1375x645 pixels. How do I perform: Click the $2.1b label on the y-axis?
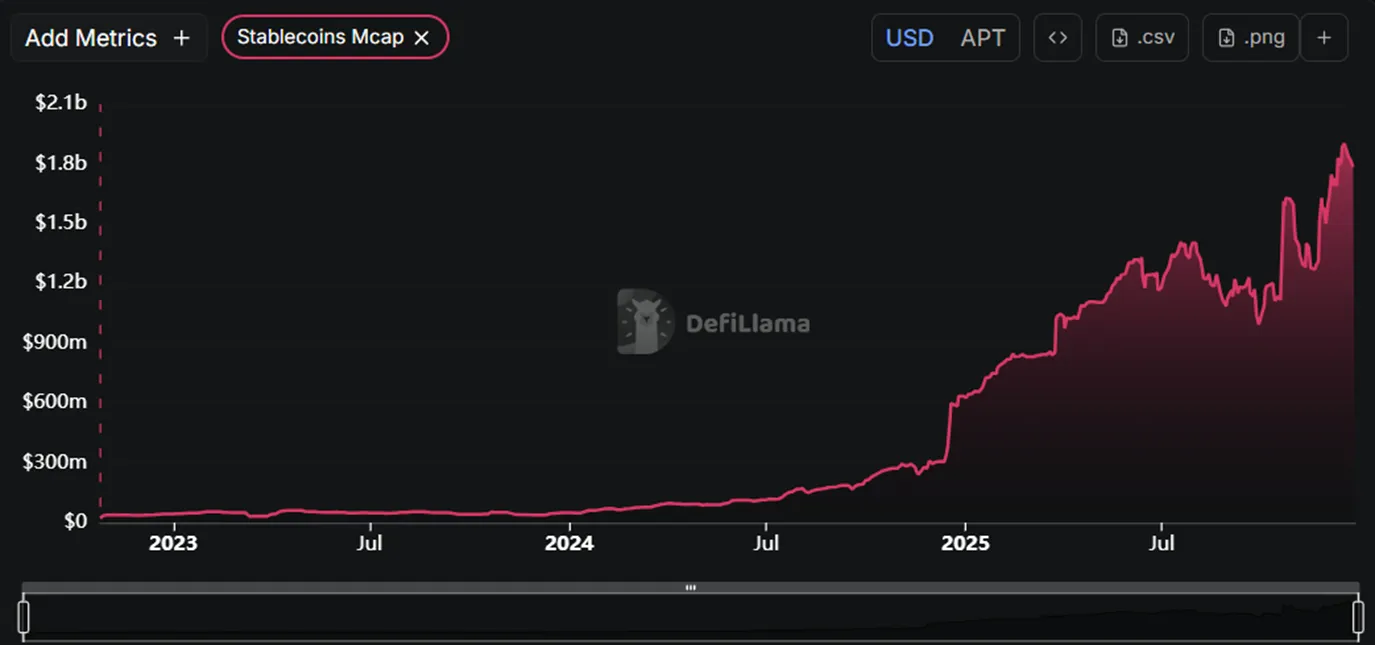pos(61,102)
